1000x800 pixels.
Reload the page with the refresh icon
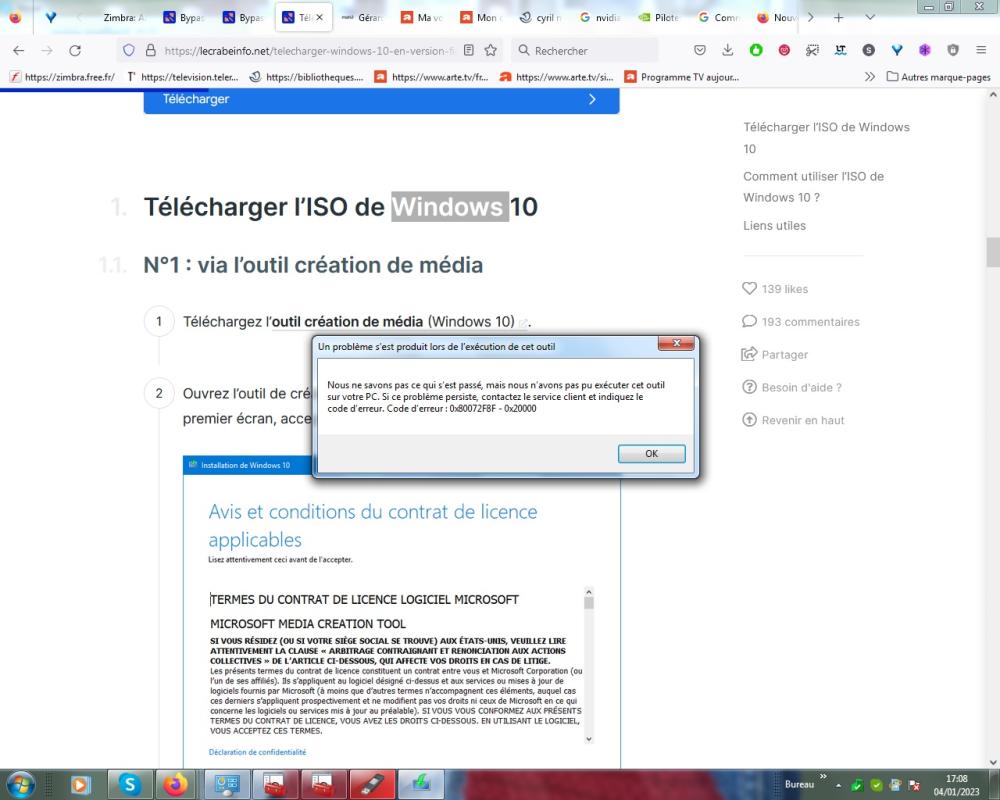pos(75,50)
